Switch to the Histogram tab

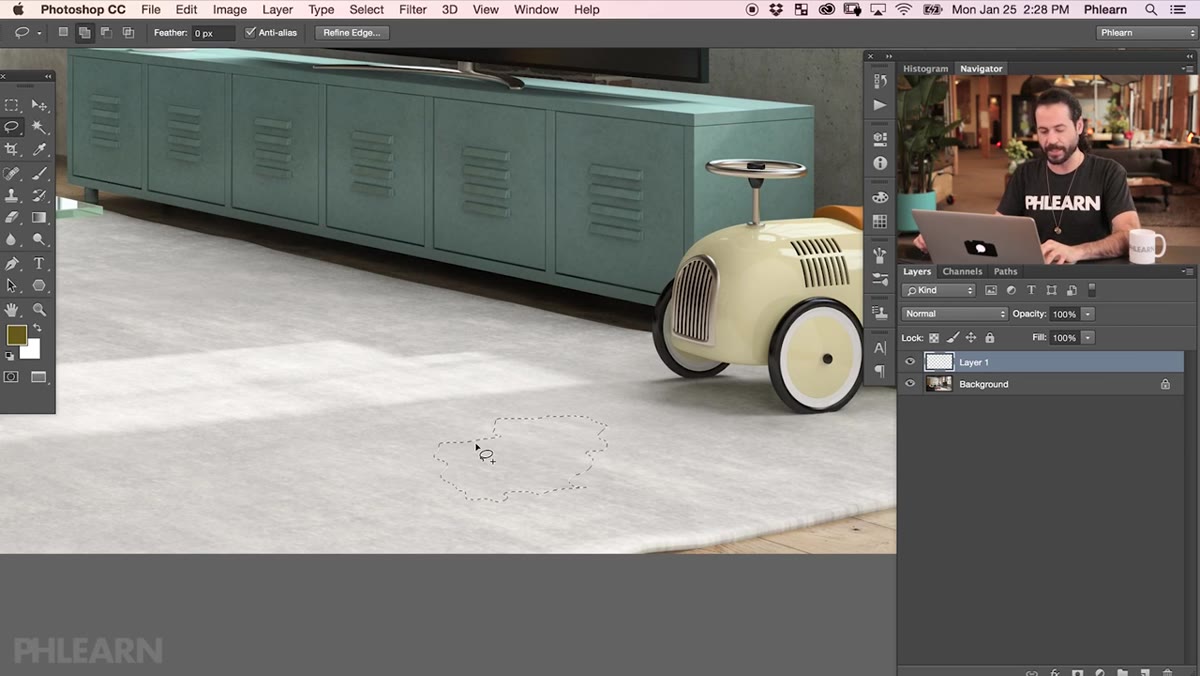pos(925,69)
